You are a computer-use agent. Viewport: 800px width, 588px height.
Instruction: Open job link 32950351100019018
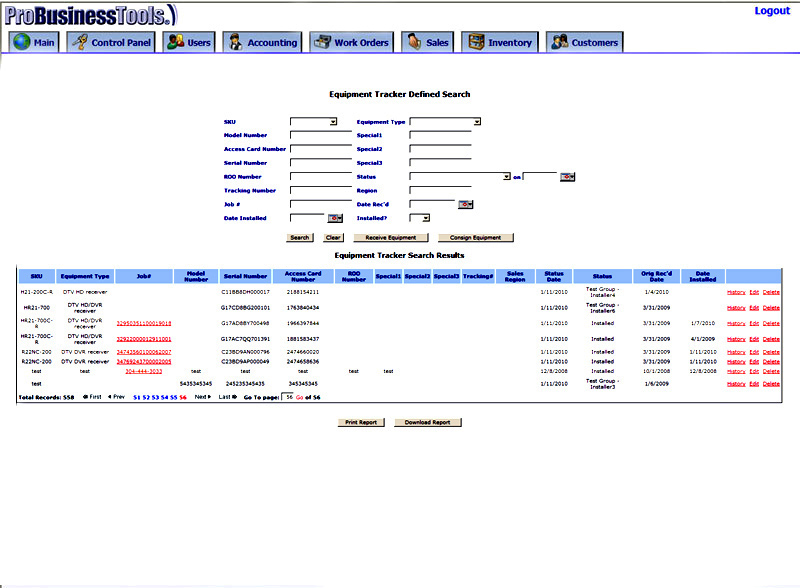click(144, 323)
